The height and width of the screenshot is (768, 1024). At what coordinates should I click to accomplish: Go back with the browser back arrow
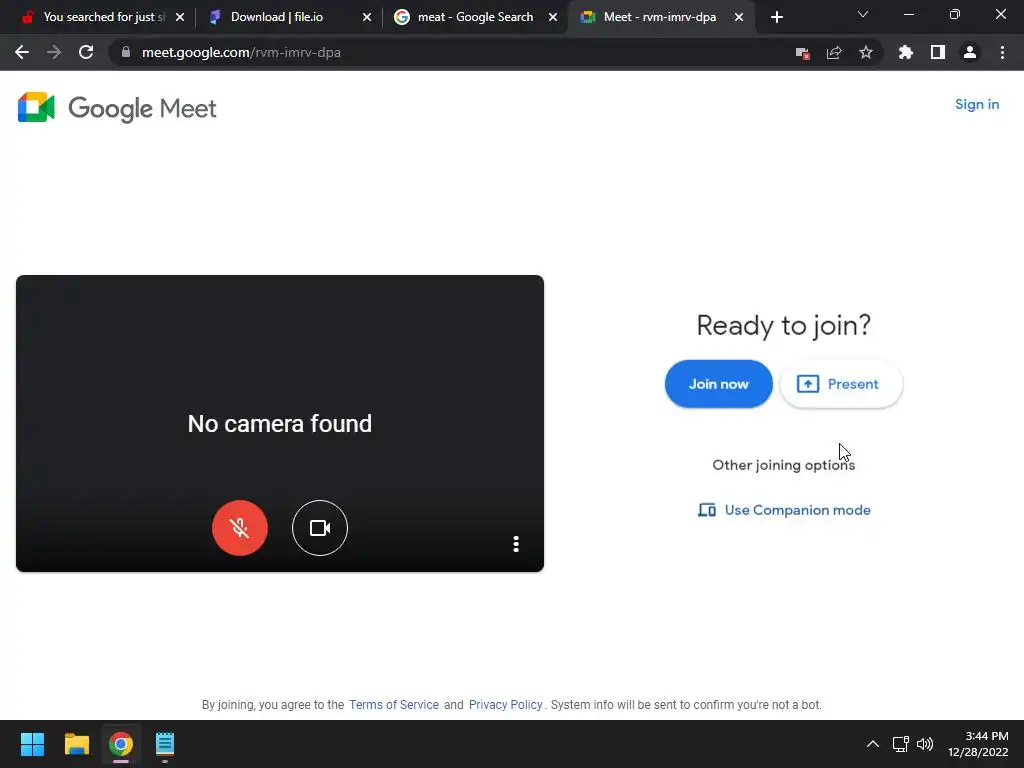tap(22, 52)
